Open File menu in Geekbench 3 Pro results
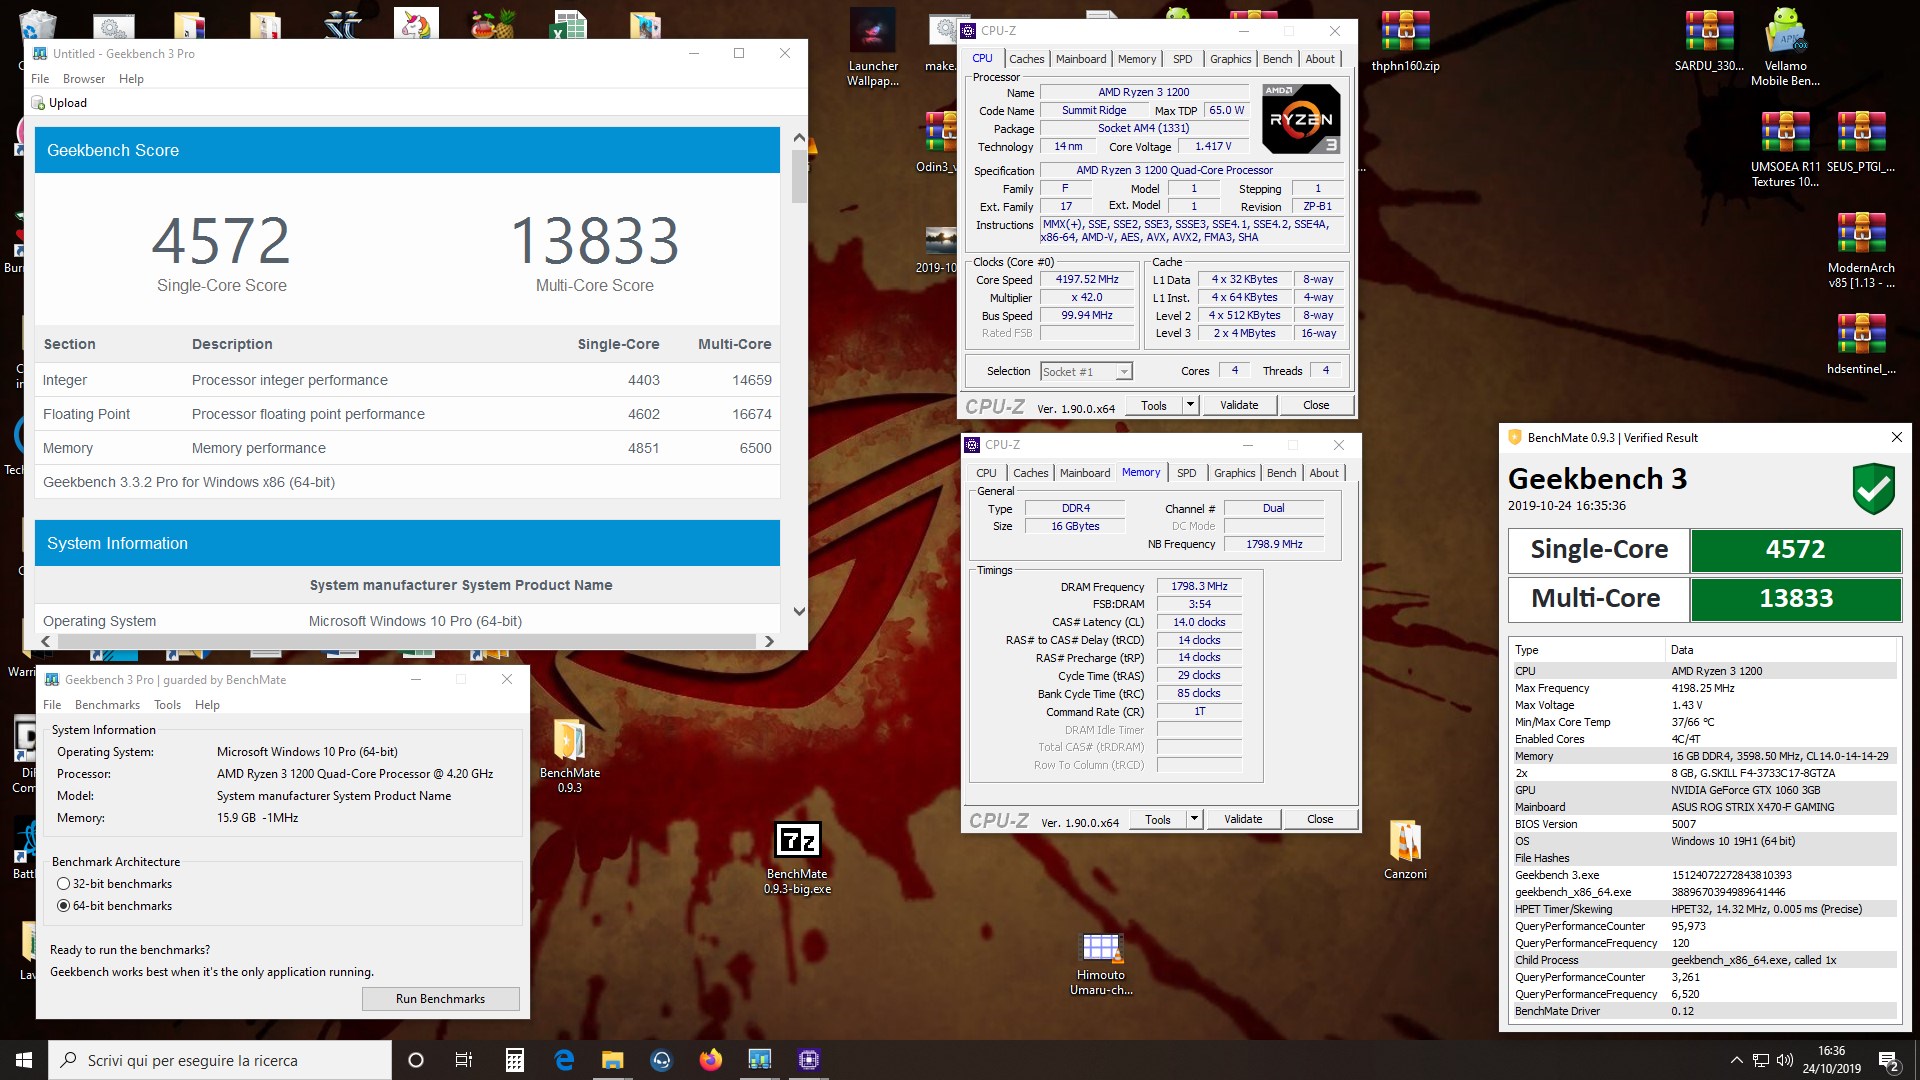This screenshot has height=1080, width=1920. click(x=40, y=79)
